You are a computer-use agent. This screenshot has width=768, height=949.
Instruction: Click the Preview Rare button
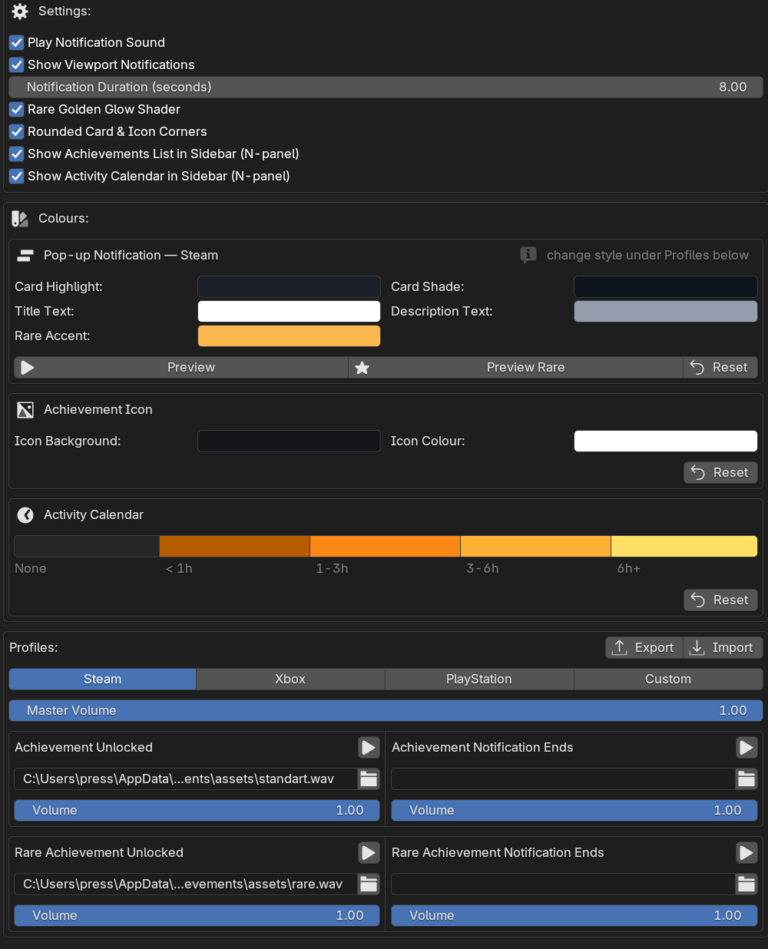pos(516,367)
